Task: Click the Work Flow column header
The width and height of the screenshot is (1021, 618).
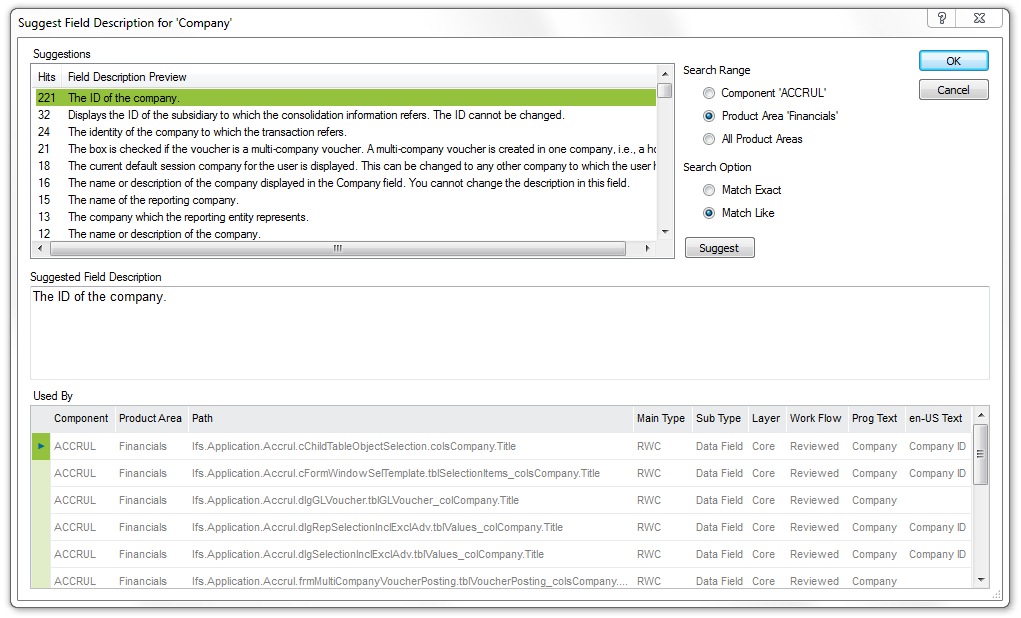Action: [815, 418]
